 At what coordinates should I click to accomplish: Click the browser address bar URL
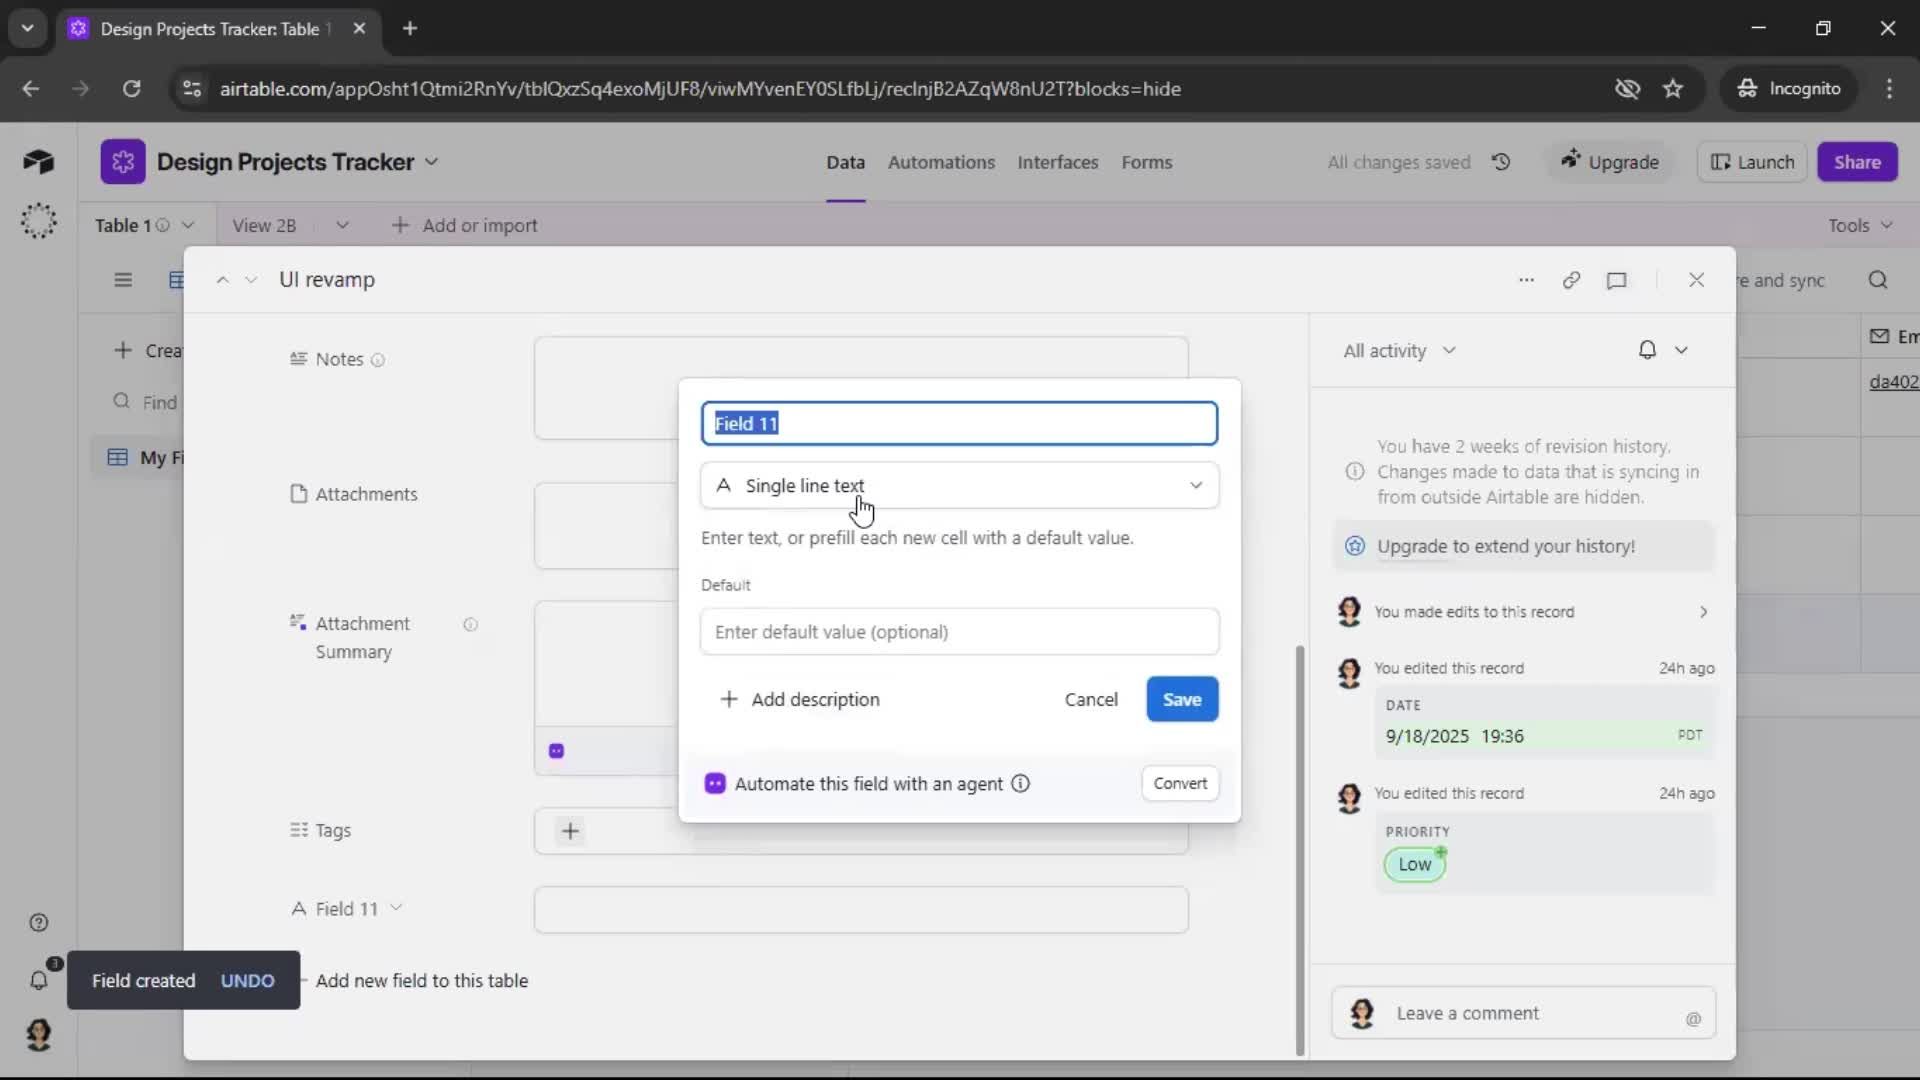point(700,89)
